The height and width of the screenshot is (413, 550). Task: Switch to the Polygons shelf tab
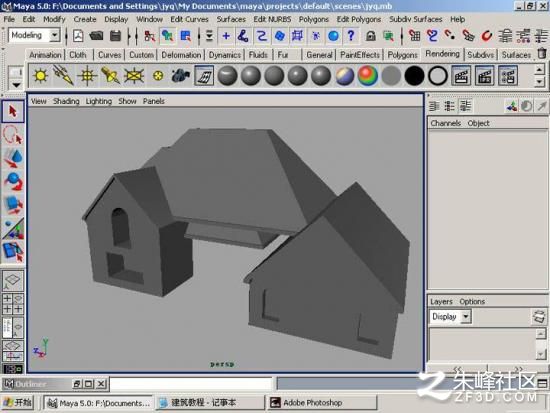pos(402,55)
